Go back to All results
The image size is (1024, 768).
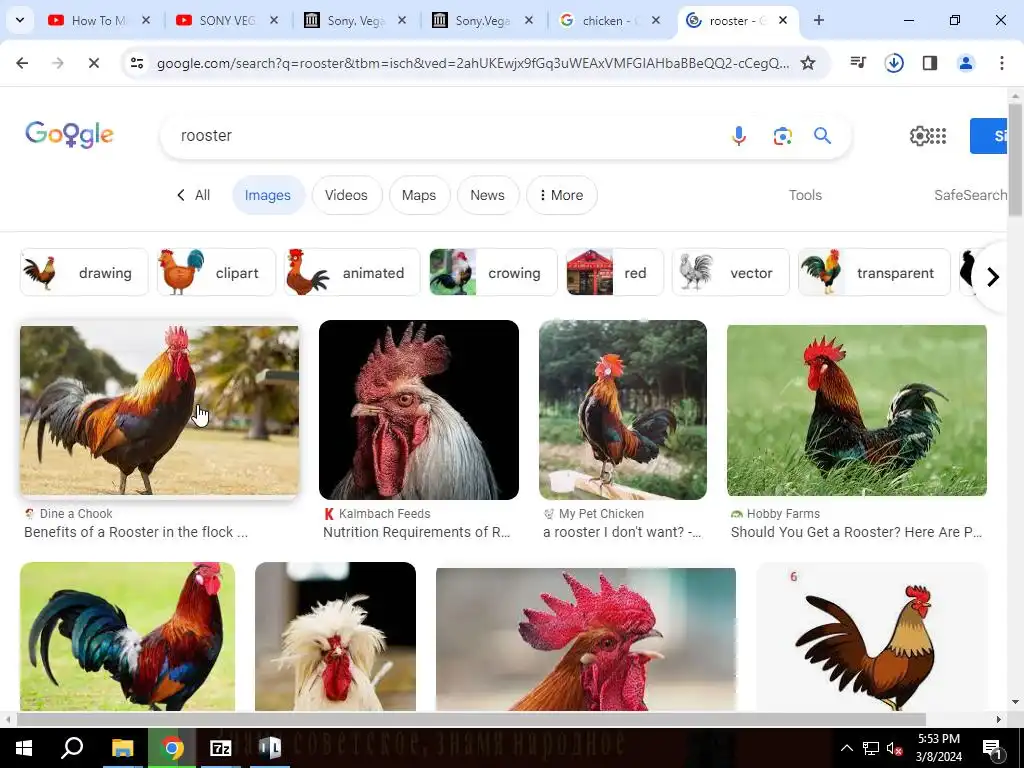[x=194, y=195]
